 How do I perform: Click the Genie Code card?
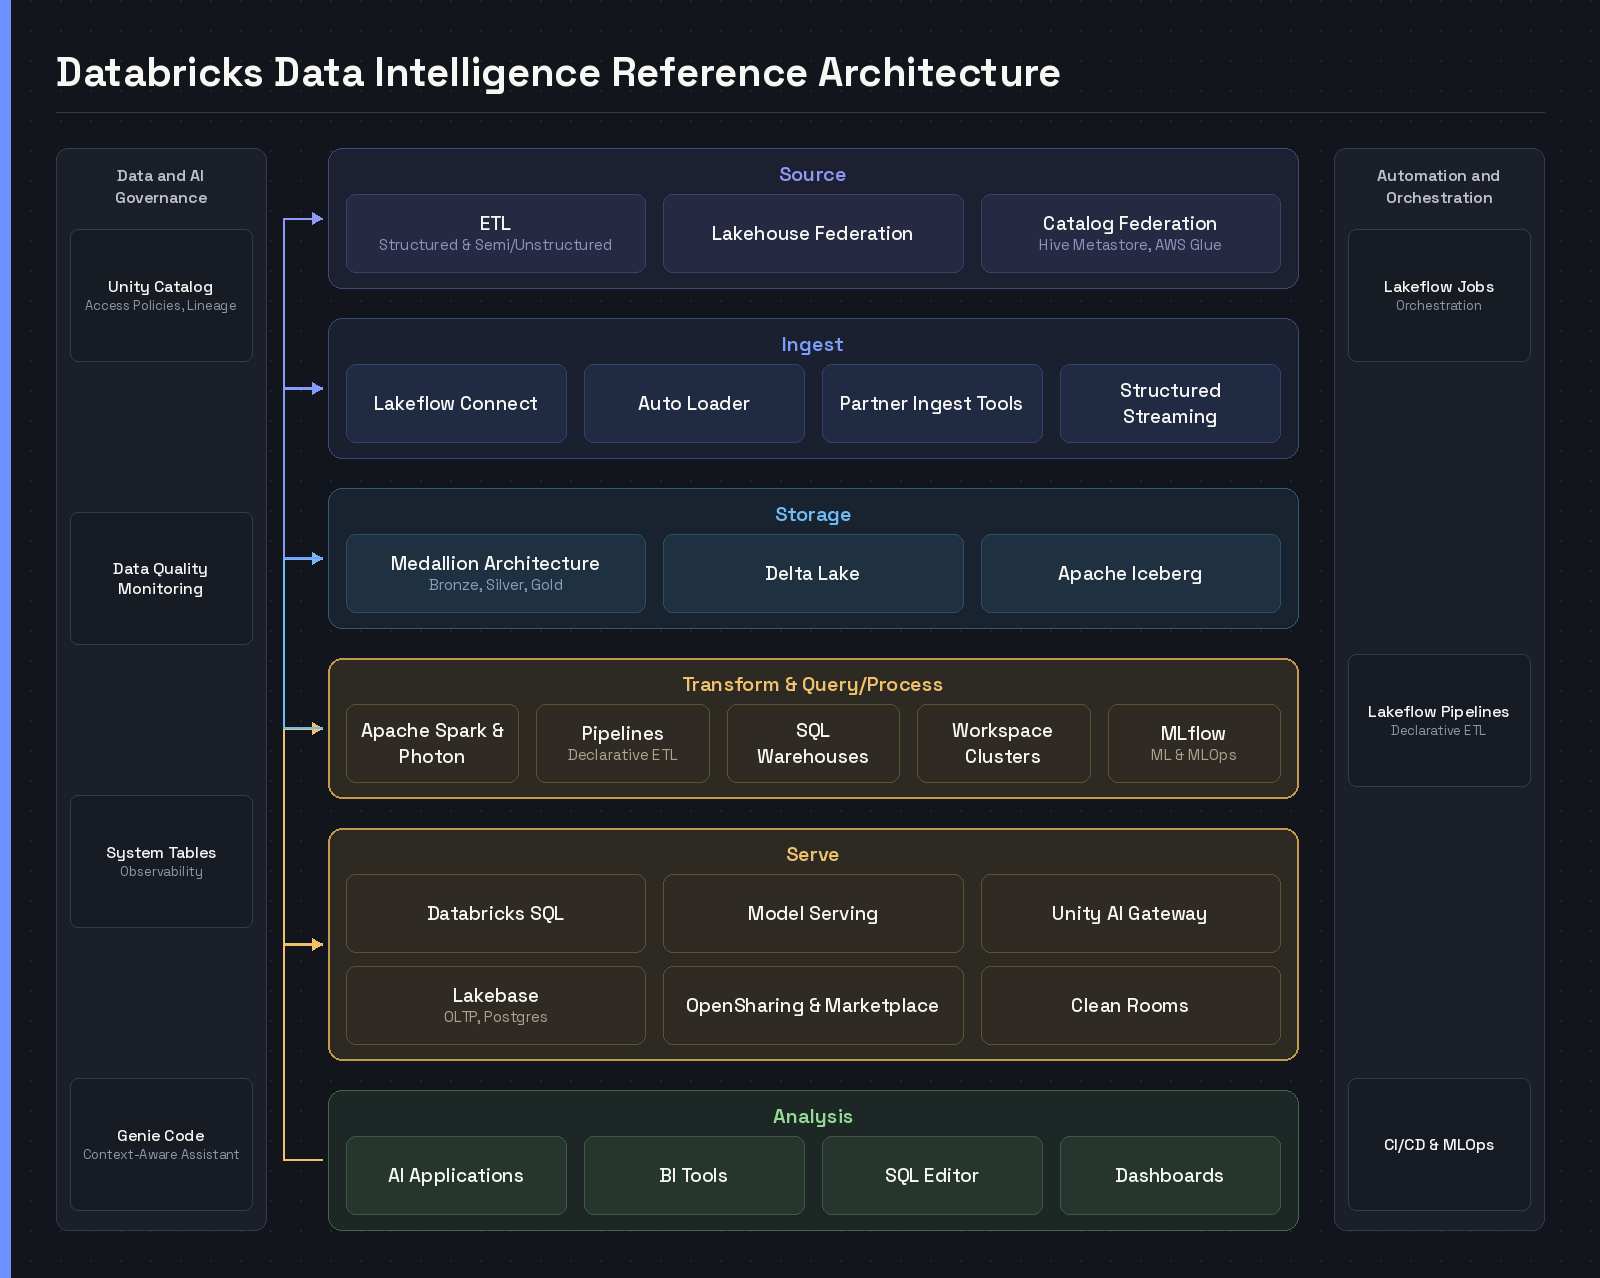point(161,1144)
